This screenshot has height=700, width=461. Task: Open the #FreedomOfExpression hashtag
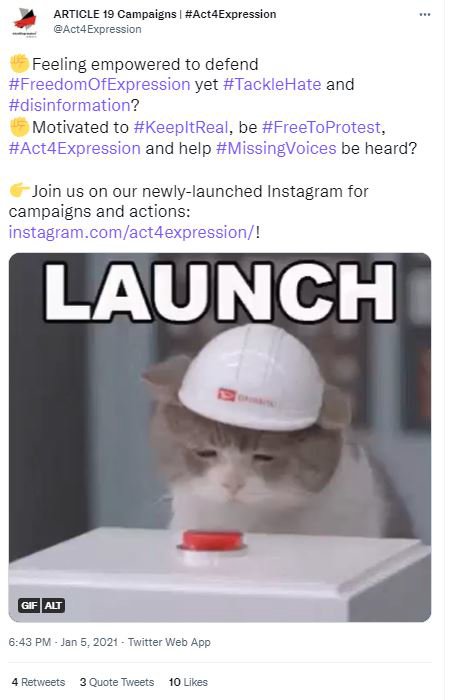click(100, 84)
